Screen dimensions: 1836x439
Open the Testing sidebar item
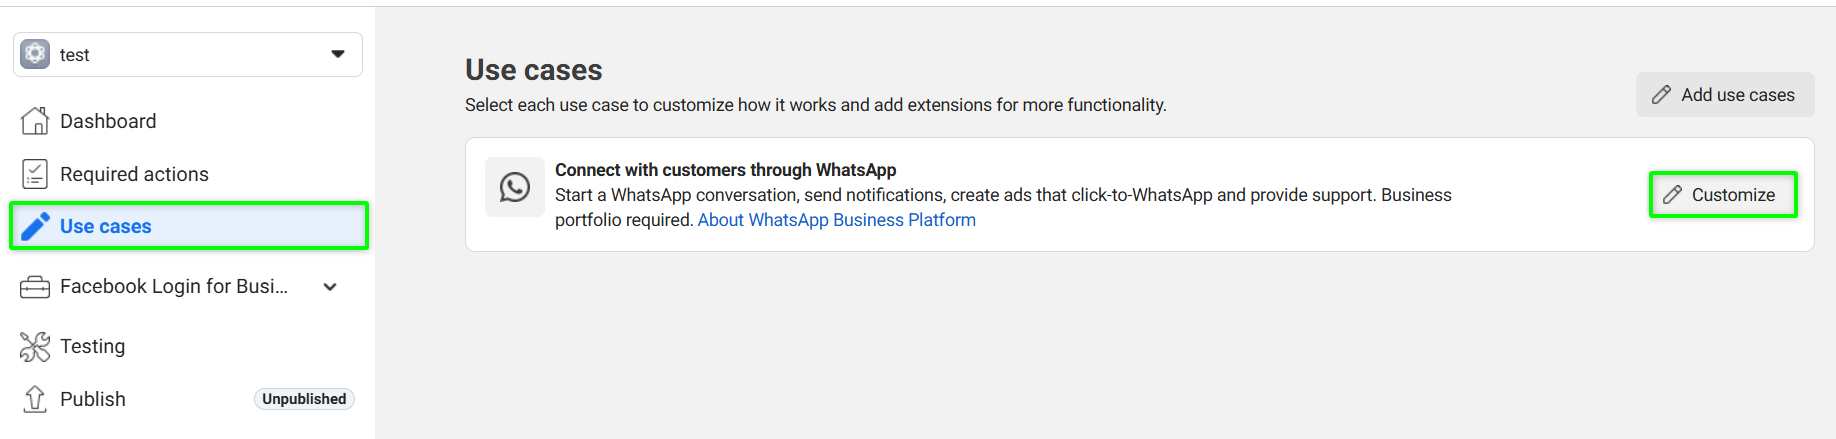point(93,347)
